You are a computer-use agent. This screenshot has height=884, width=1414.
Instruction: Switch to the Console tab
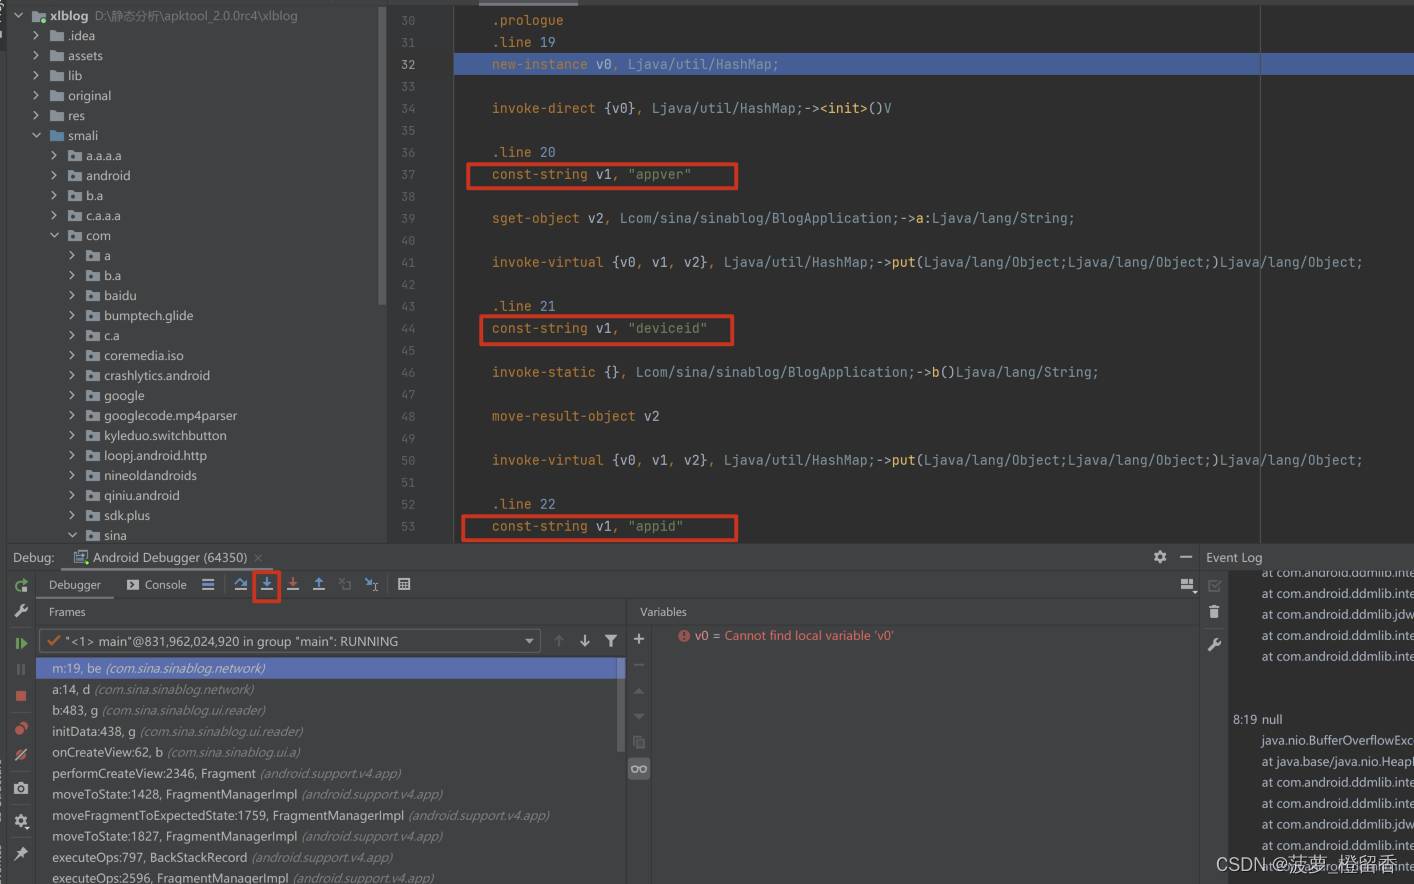[157, 585]
